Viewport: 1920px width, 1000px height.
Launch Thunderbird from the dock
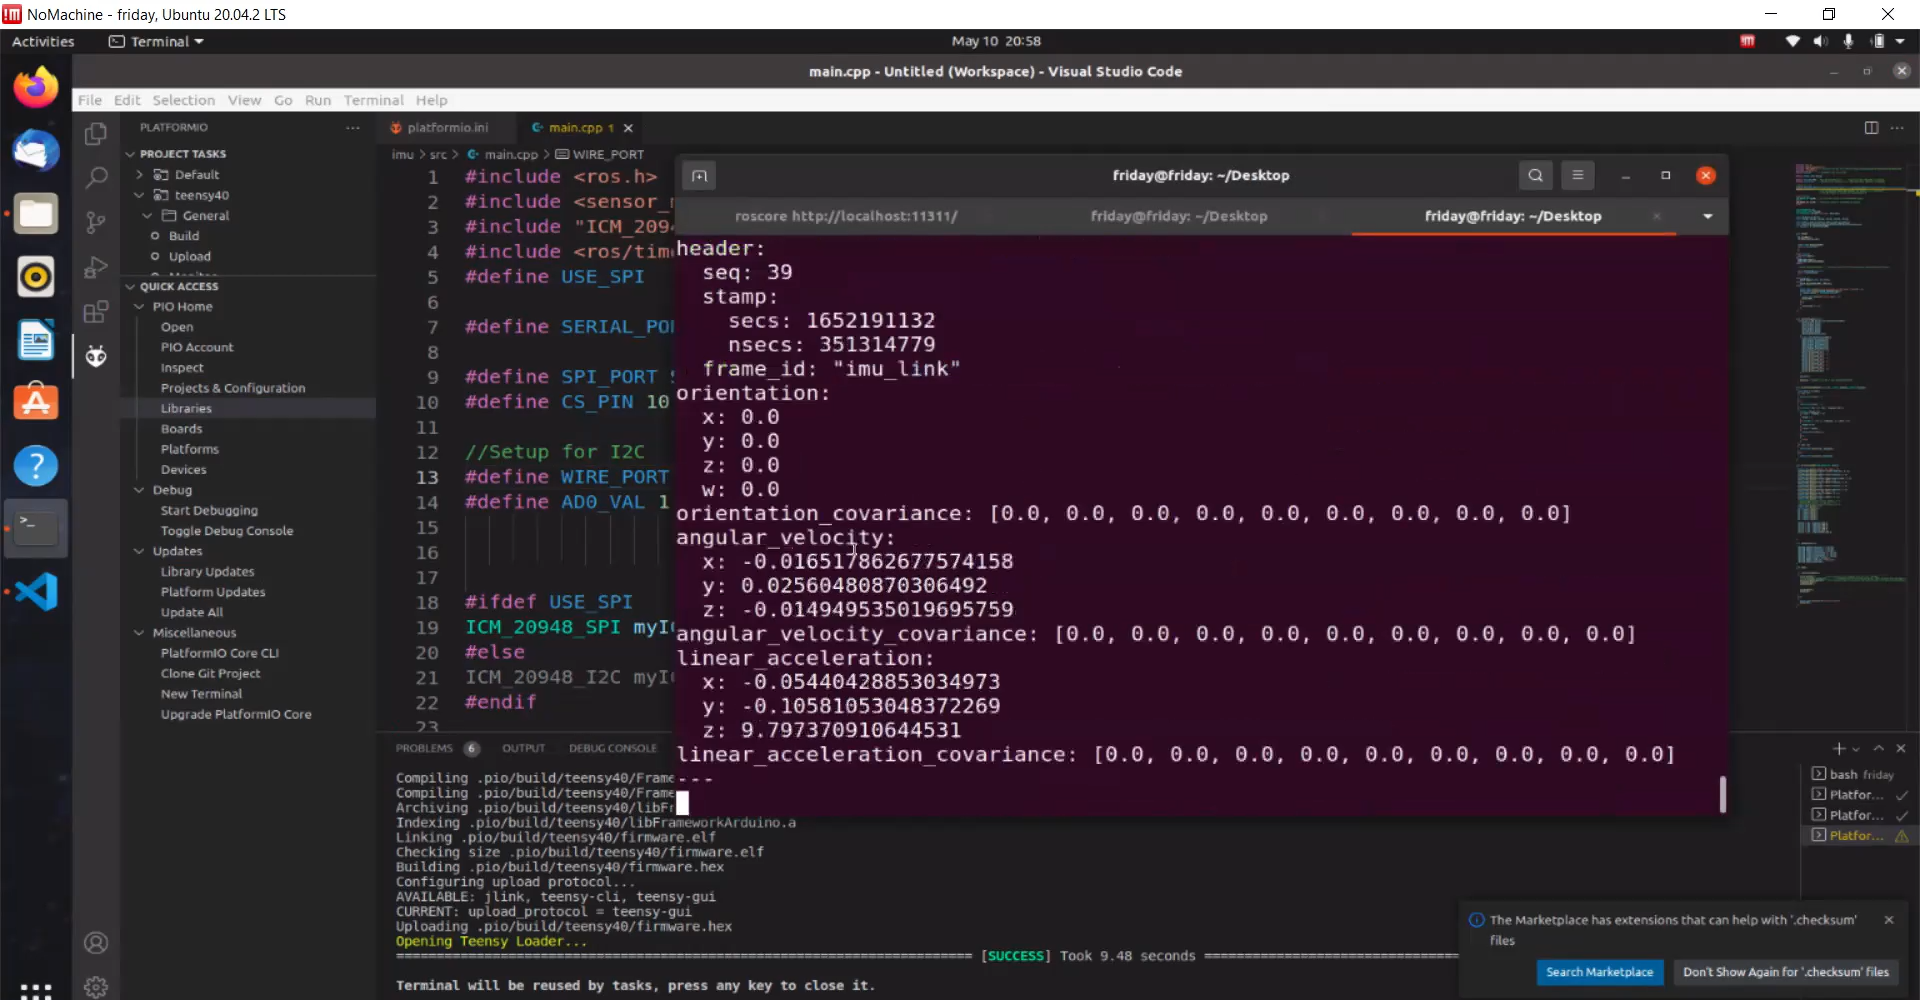point(36,151)
